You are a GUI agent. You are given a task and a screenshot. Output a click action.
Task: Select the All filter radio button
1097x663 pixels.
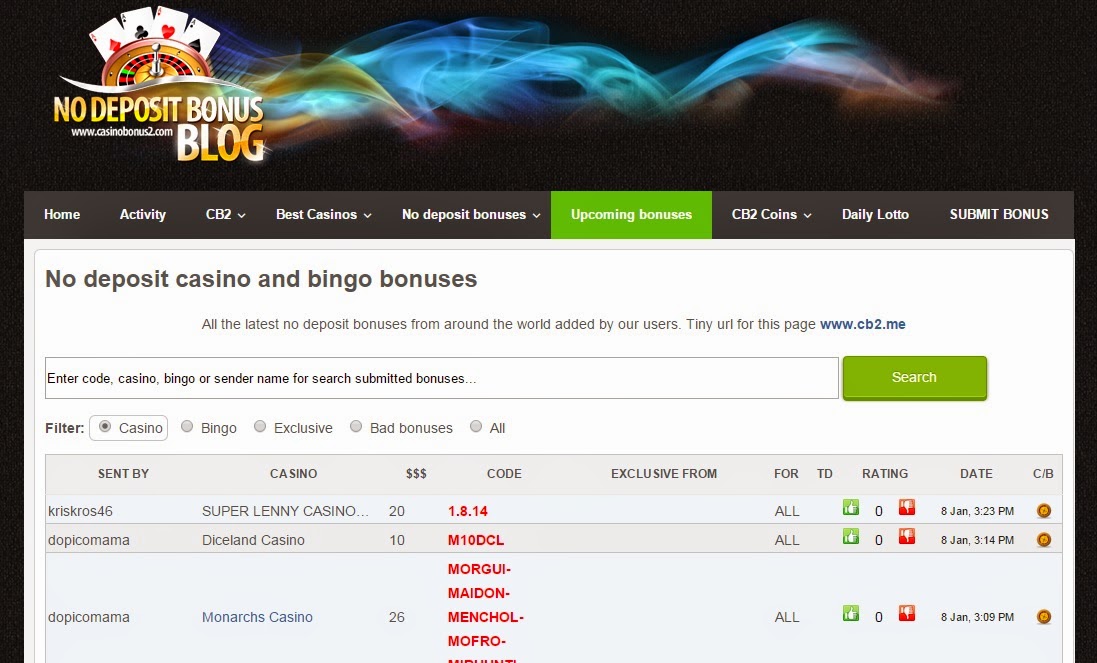click(476, 426)
